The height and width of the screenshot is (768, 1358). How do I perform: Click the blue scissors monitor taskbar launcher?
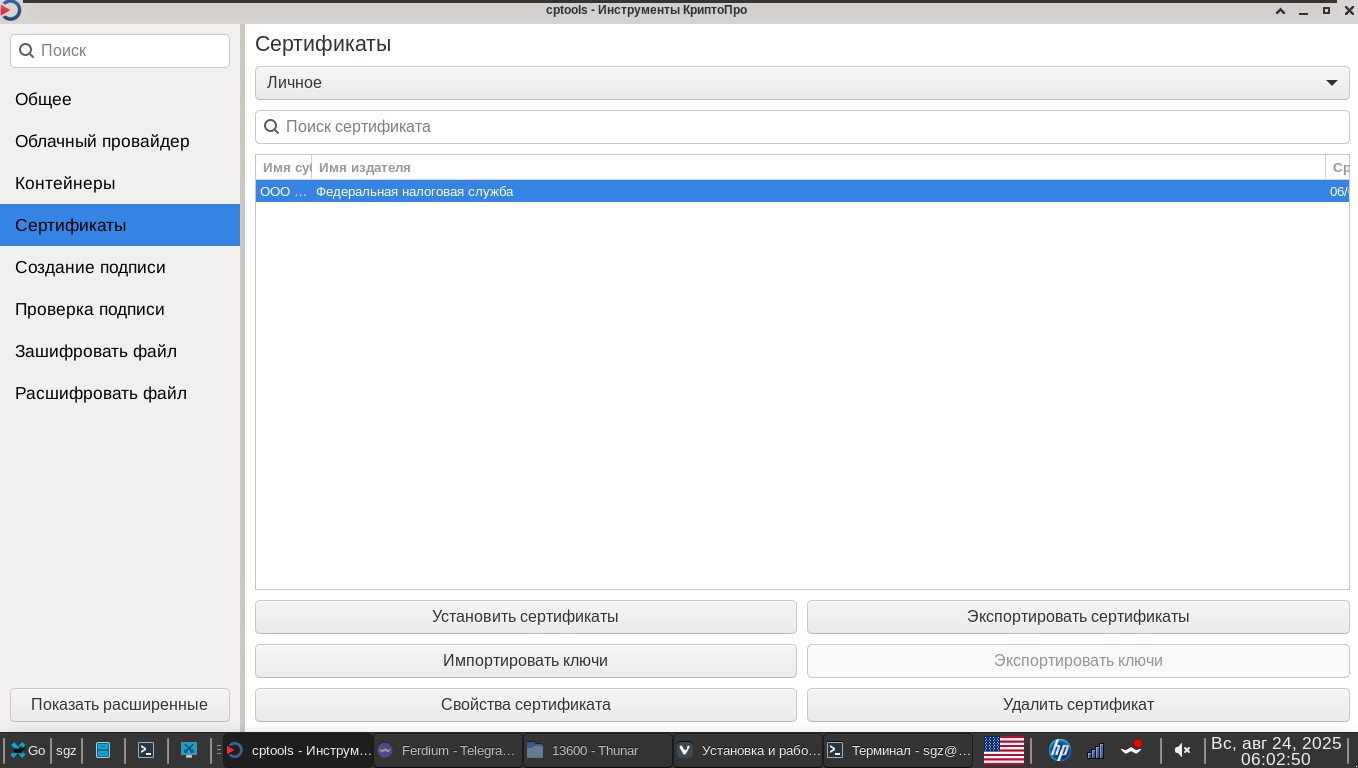188,750
